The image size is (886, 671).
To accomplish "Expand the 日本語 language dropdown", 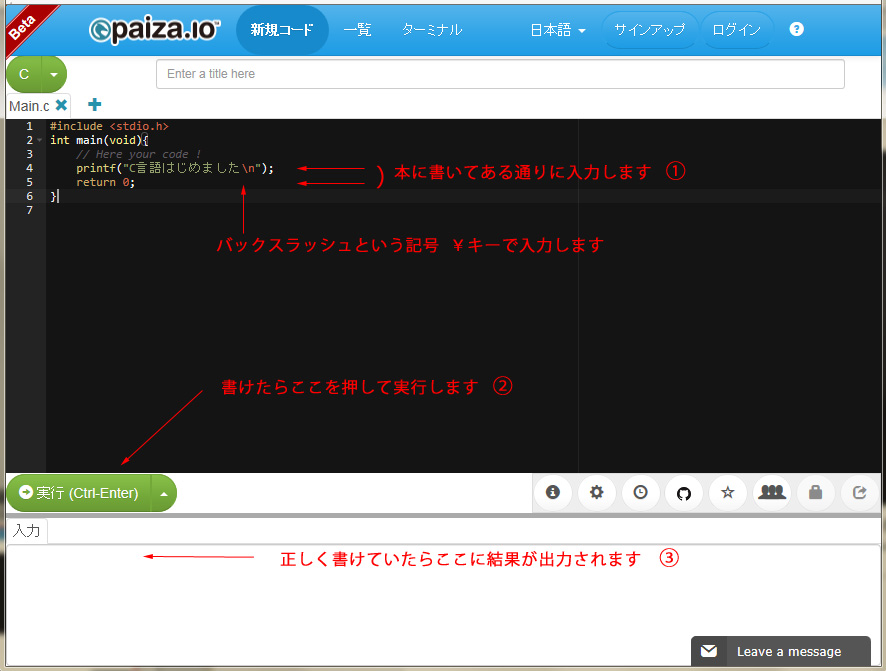I will 557,30.
